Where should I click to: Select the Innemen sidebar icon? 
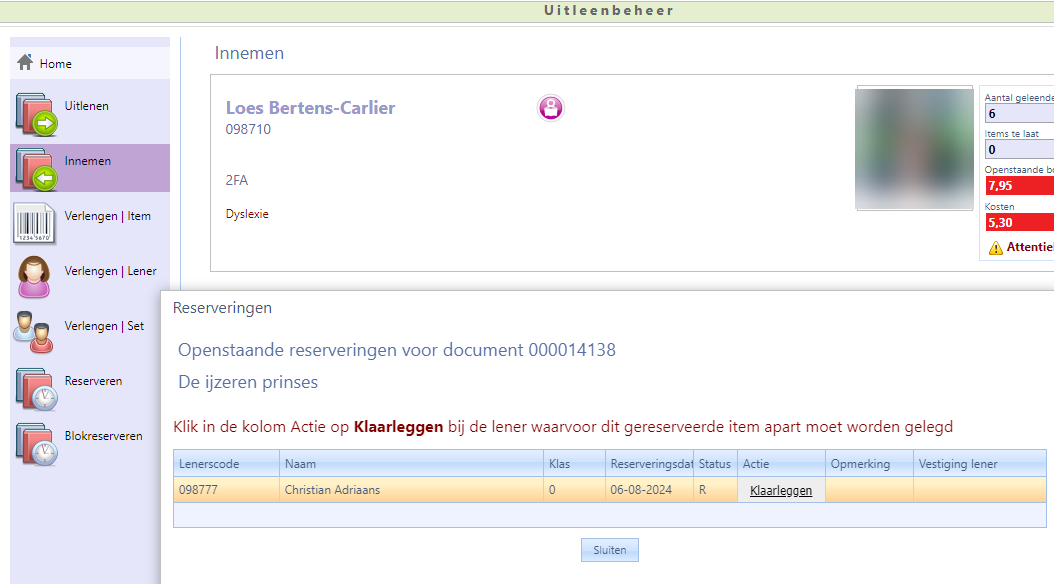[x=37, y=167]
